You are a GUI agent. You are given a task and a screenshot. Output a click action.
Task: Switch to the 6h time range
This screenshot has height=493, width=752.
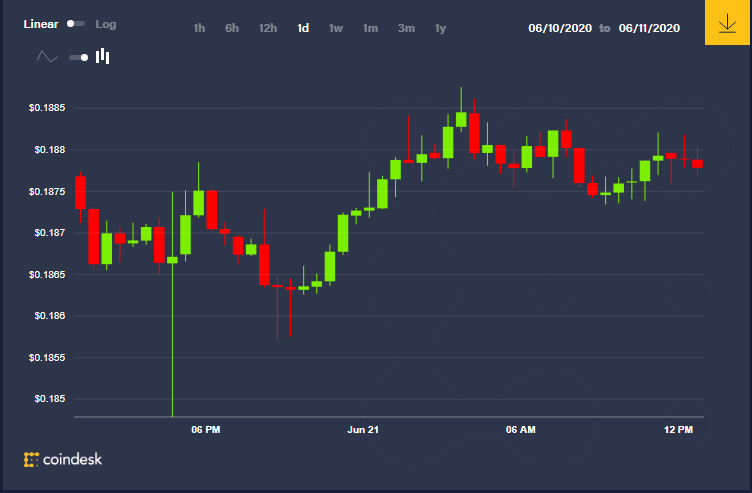click(232, 28)
